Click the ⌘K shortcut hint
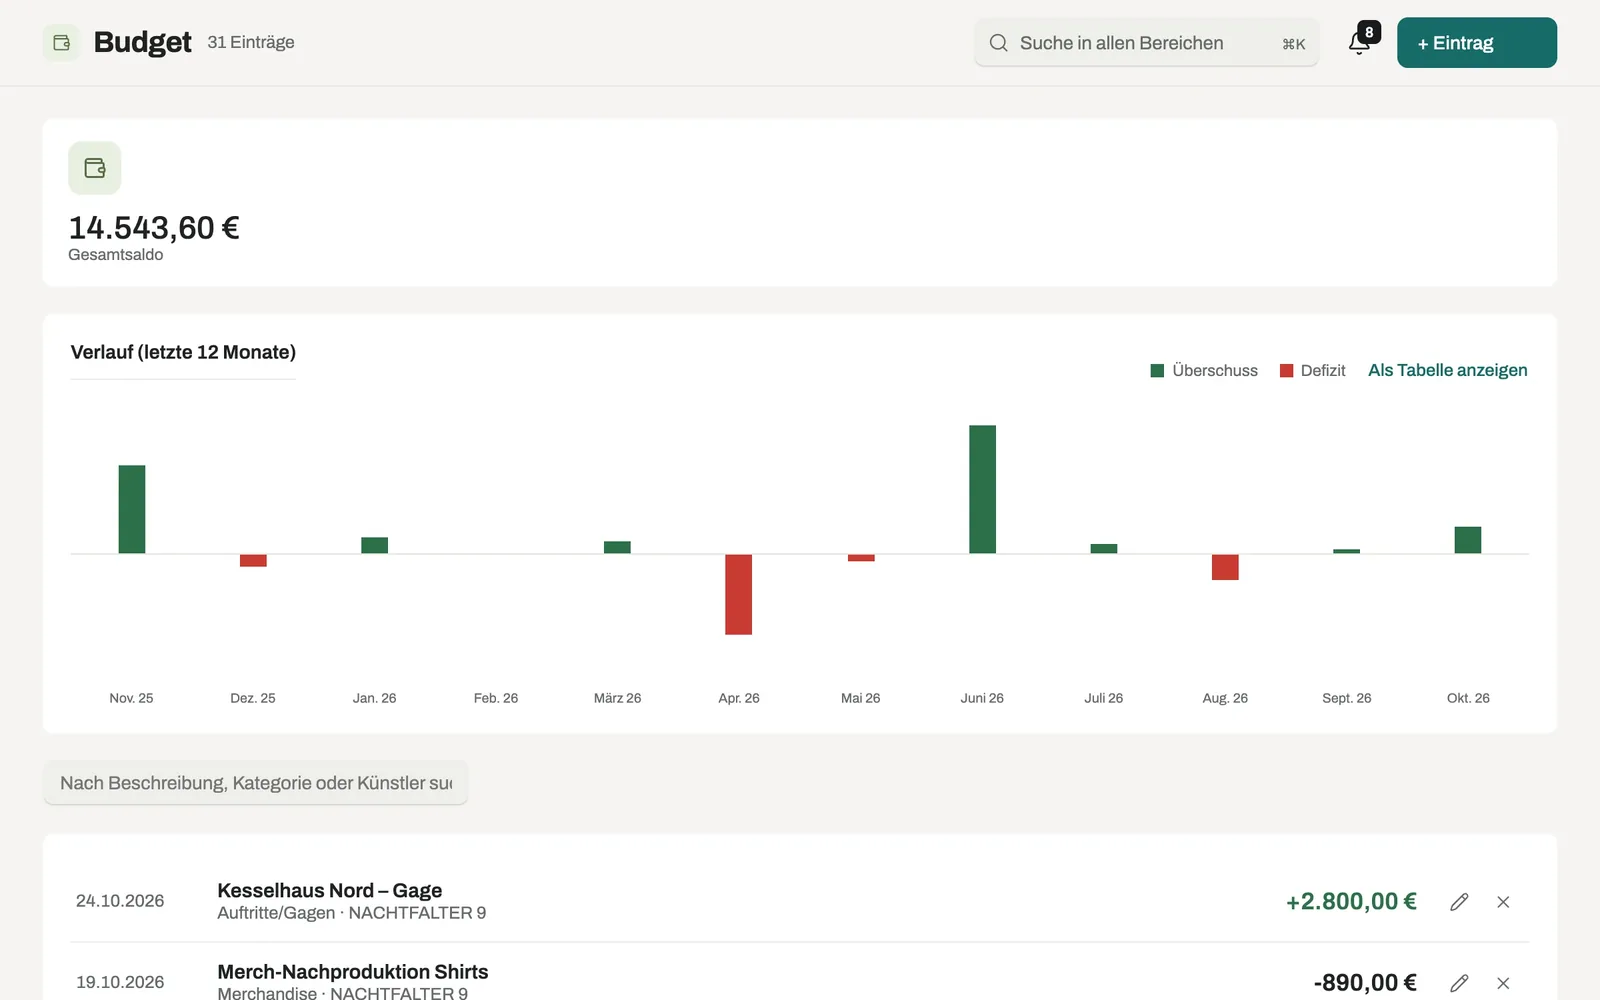The image size is (1600, 1000). tap(1294, 44)
